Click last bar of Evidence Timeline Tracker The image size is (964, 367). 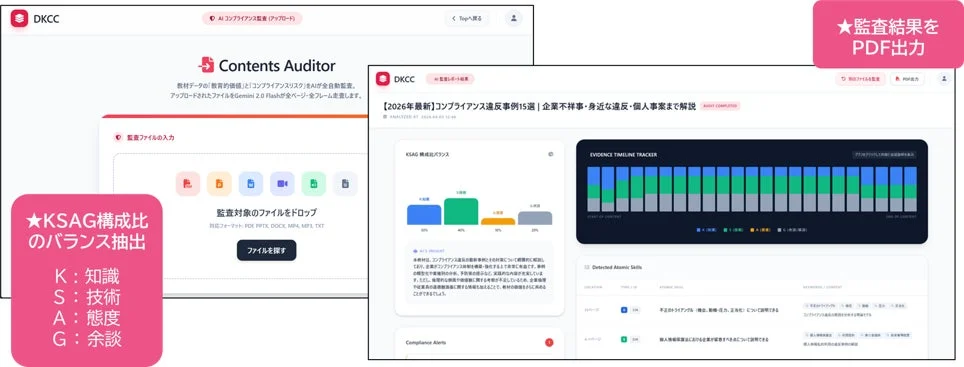[x=911, y=189]
